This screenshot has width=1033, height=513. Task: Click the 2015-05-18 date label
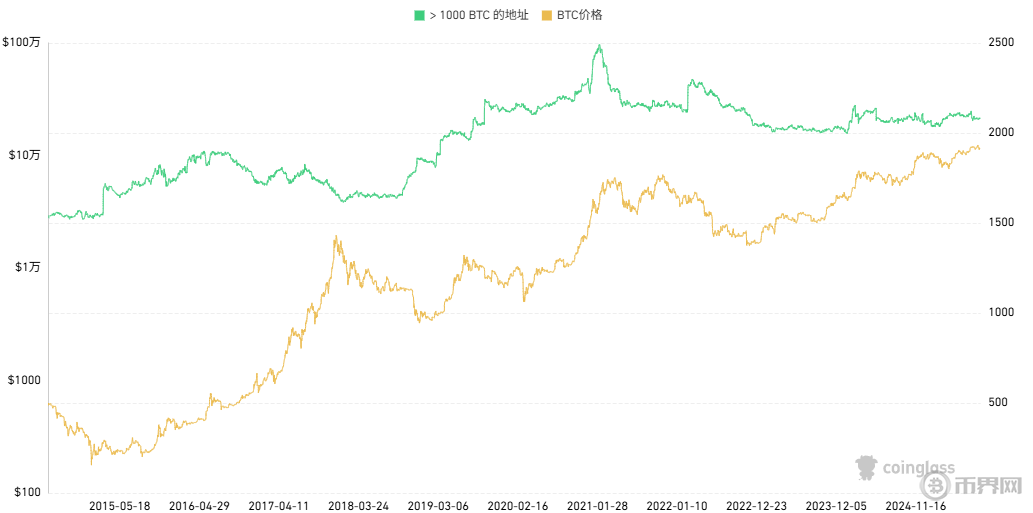click(119, 506)
